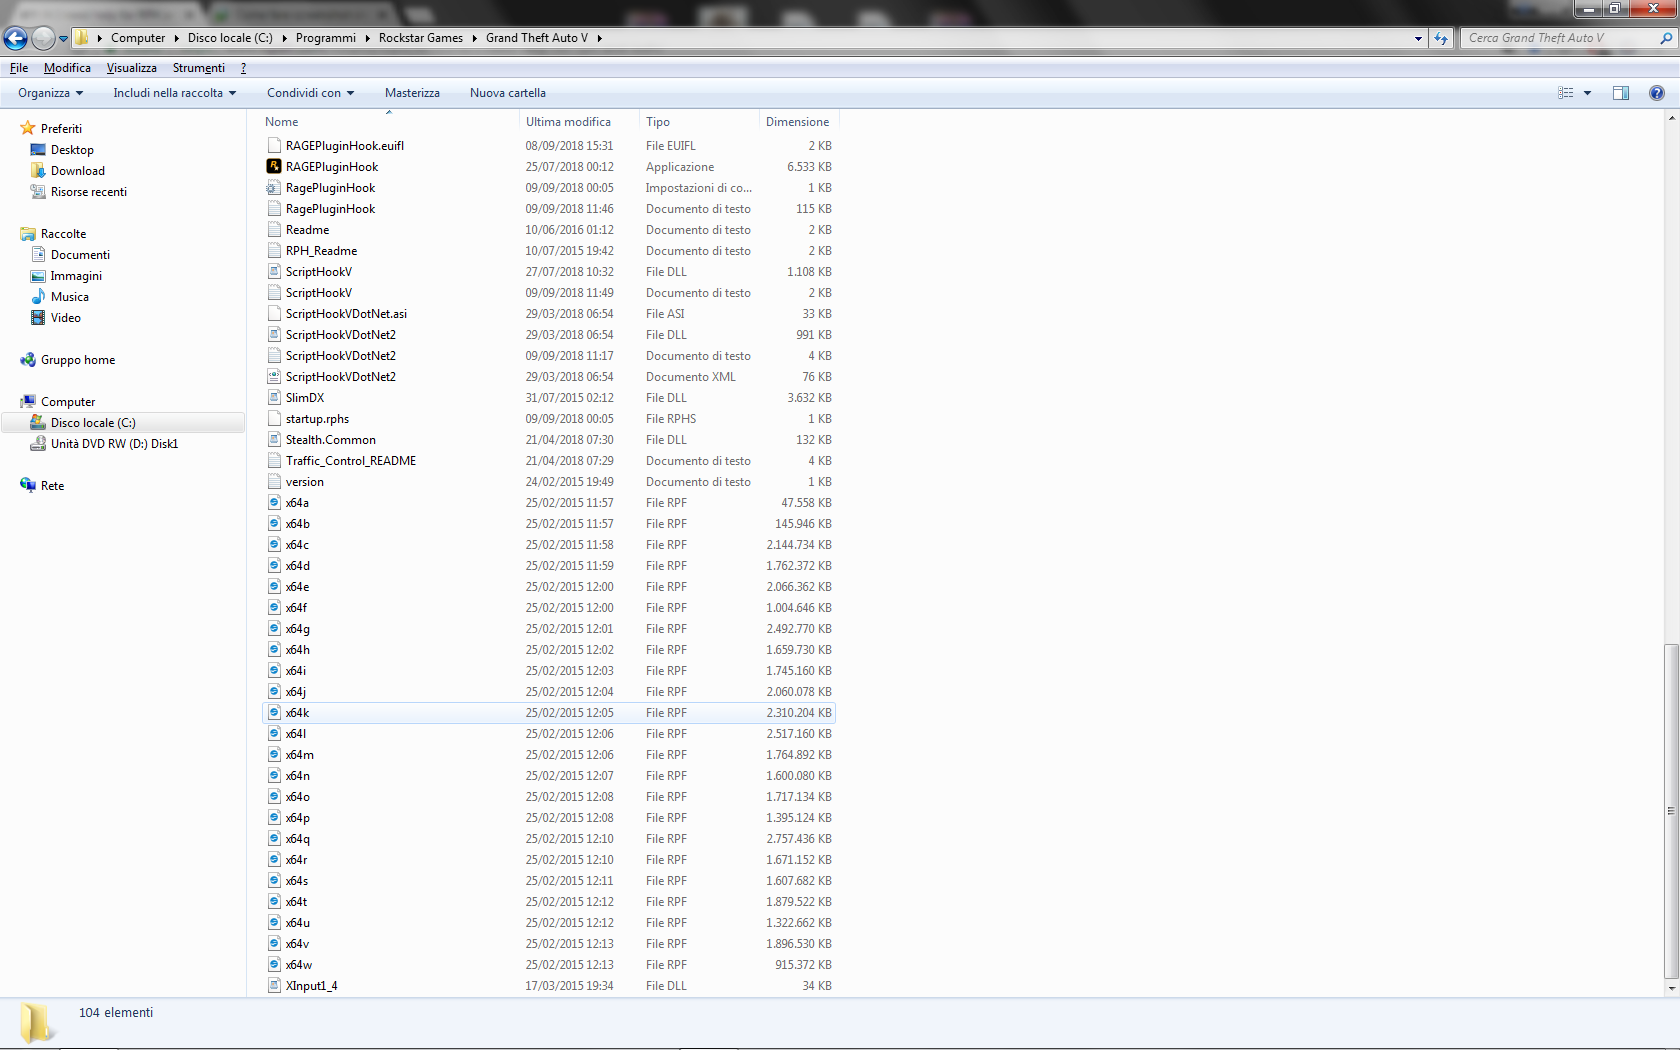Click the Back navigation arrow button
This screenshot has width=1680, height=1050.
(x=16, y=38)
